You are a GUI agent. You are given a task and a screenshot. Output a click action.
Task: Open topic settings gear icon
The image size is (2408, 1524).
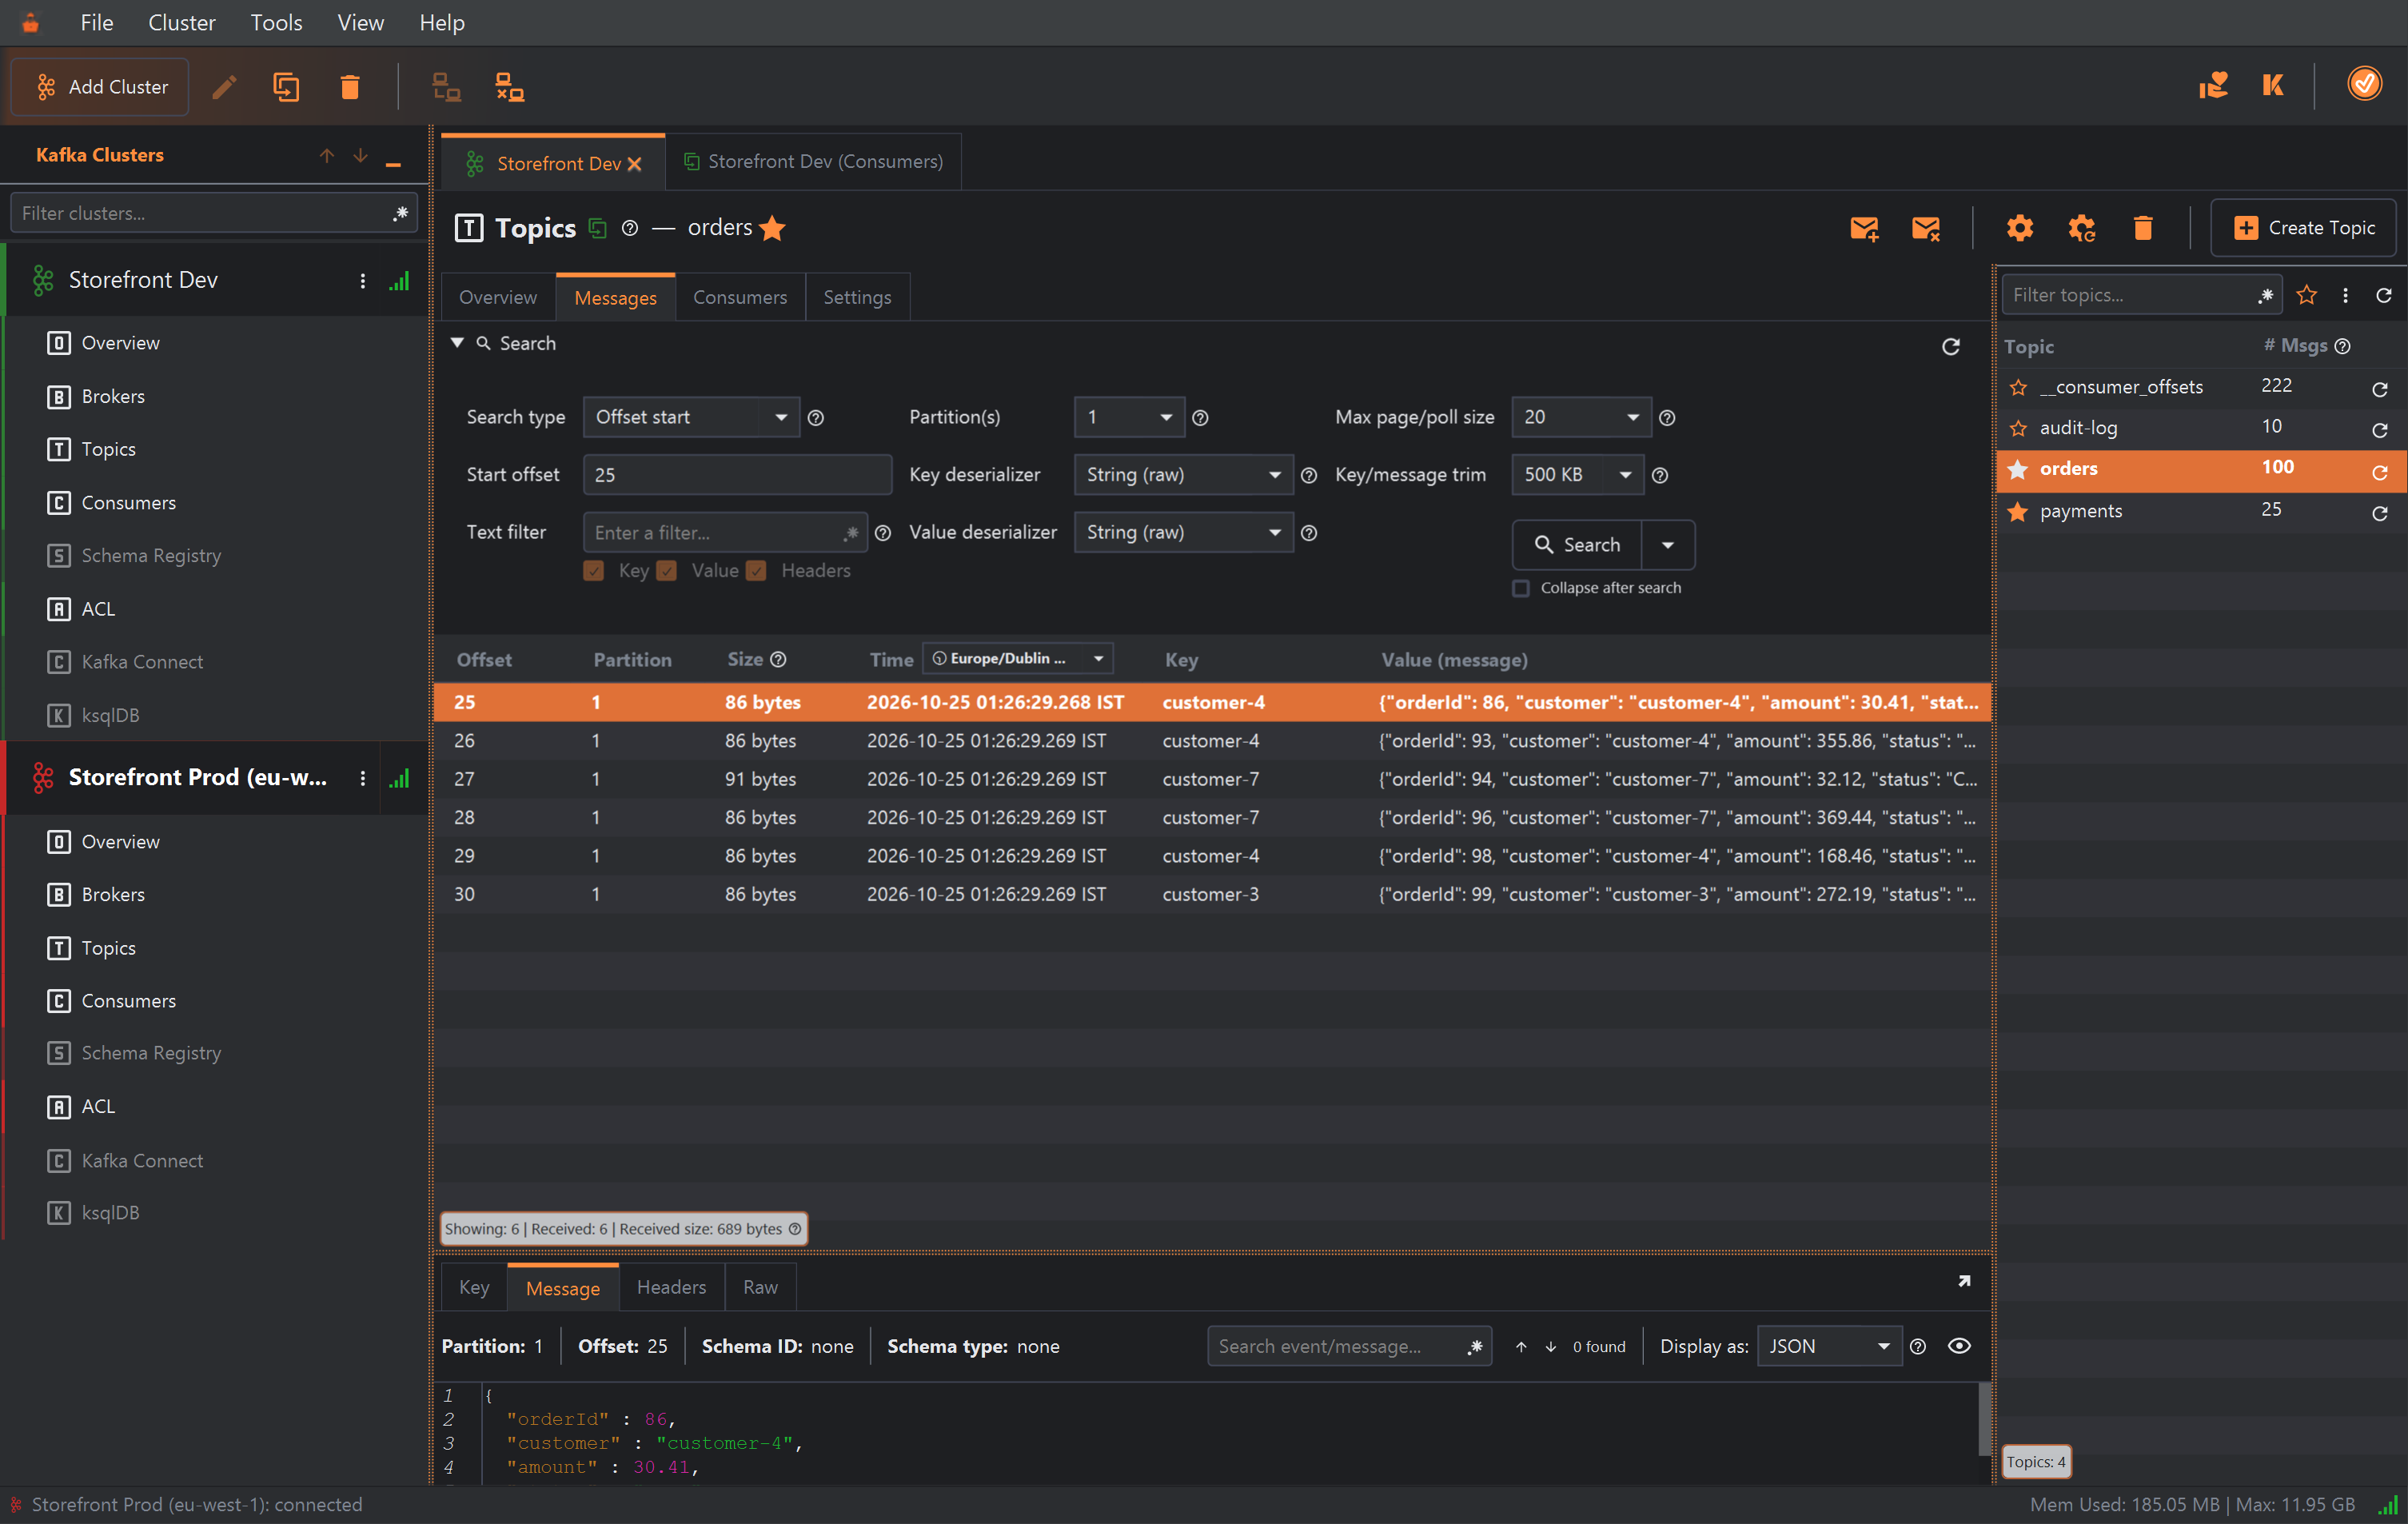tap(2020, 228)
